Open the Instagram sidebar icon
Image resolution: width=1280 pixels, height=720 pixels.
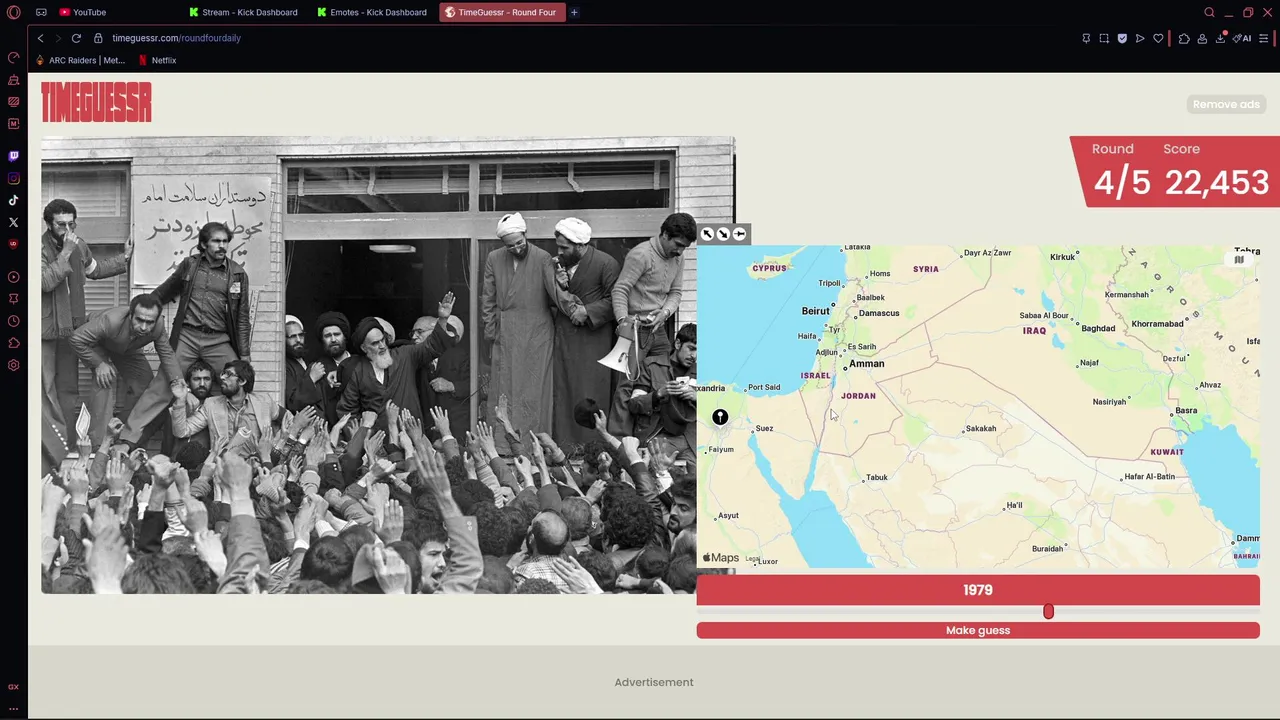pyautogui.click(x=13, y=178)
